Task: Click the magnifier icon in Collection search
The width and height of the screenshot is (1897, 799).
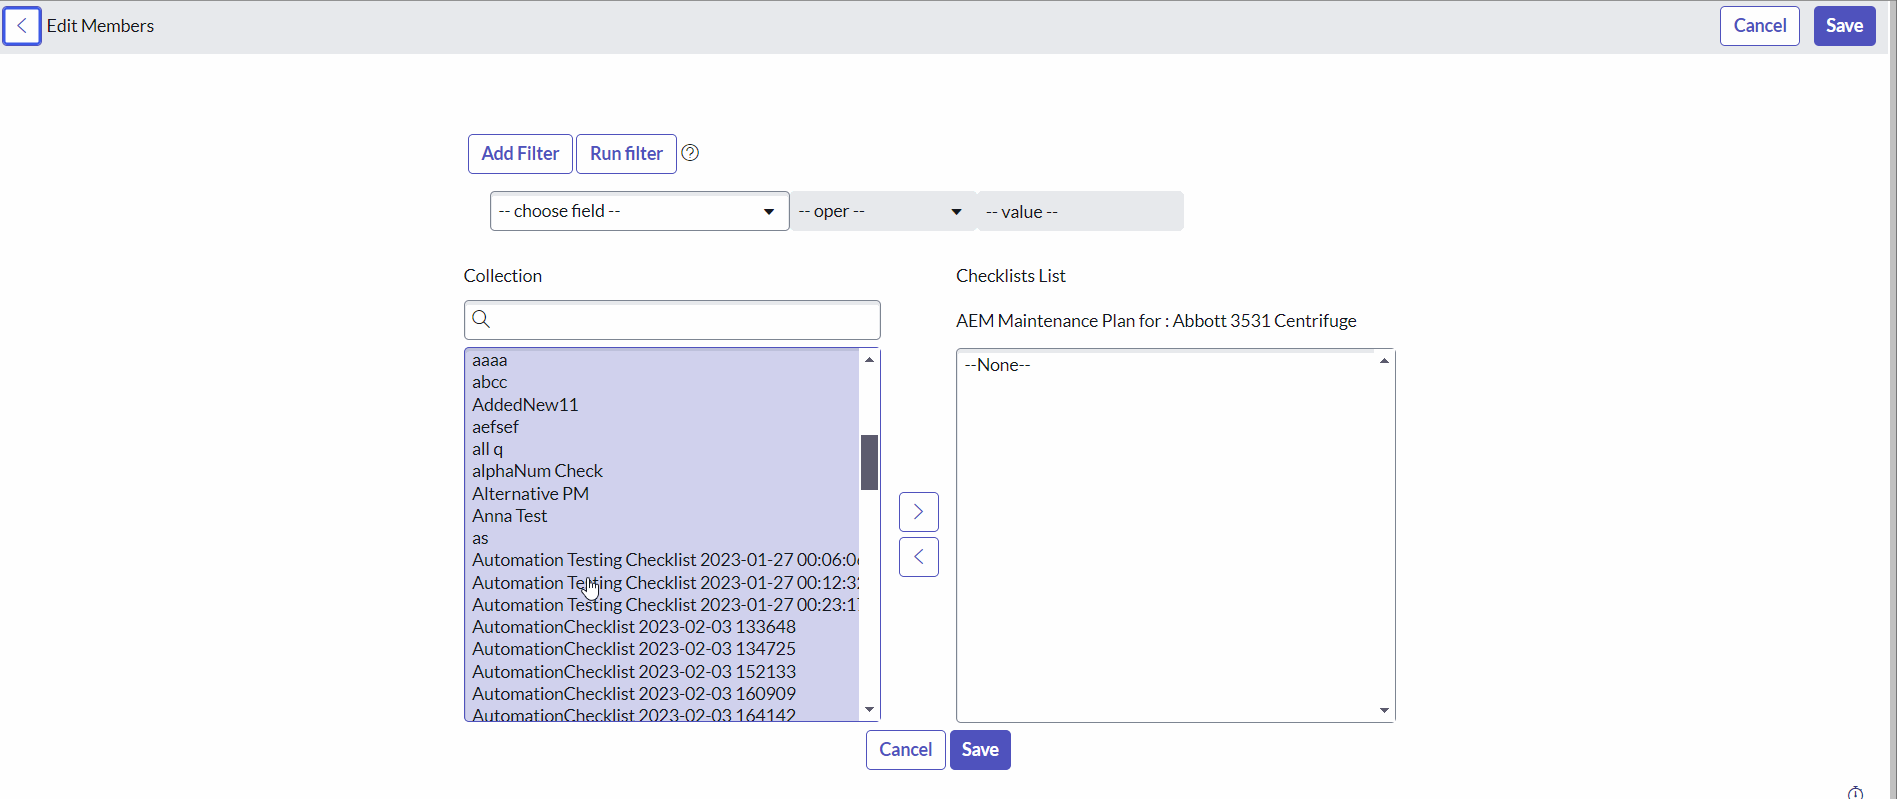Action: (x=481, y=320)
